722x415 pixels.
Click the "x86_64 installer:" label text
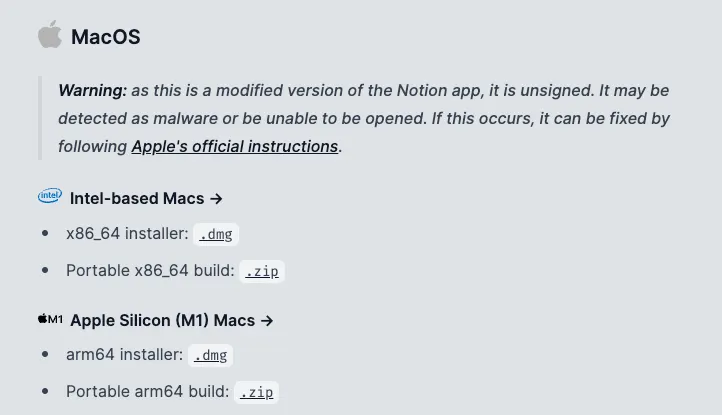point(126,234)
